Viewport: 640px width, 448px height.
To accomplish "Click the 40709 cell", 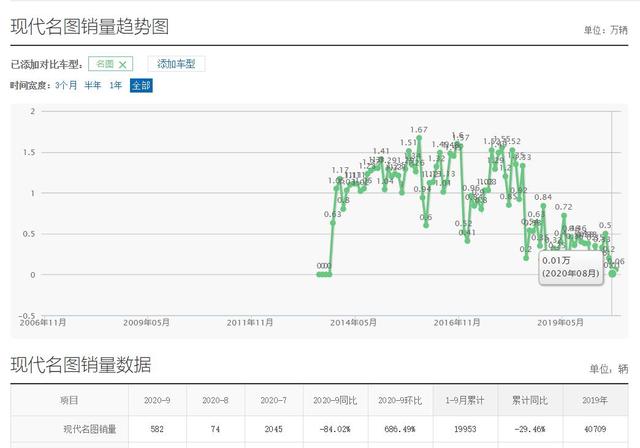I will [595, 429].
